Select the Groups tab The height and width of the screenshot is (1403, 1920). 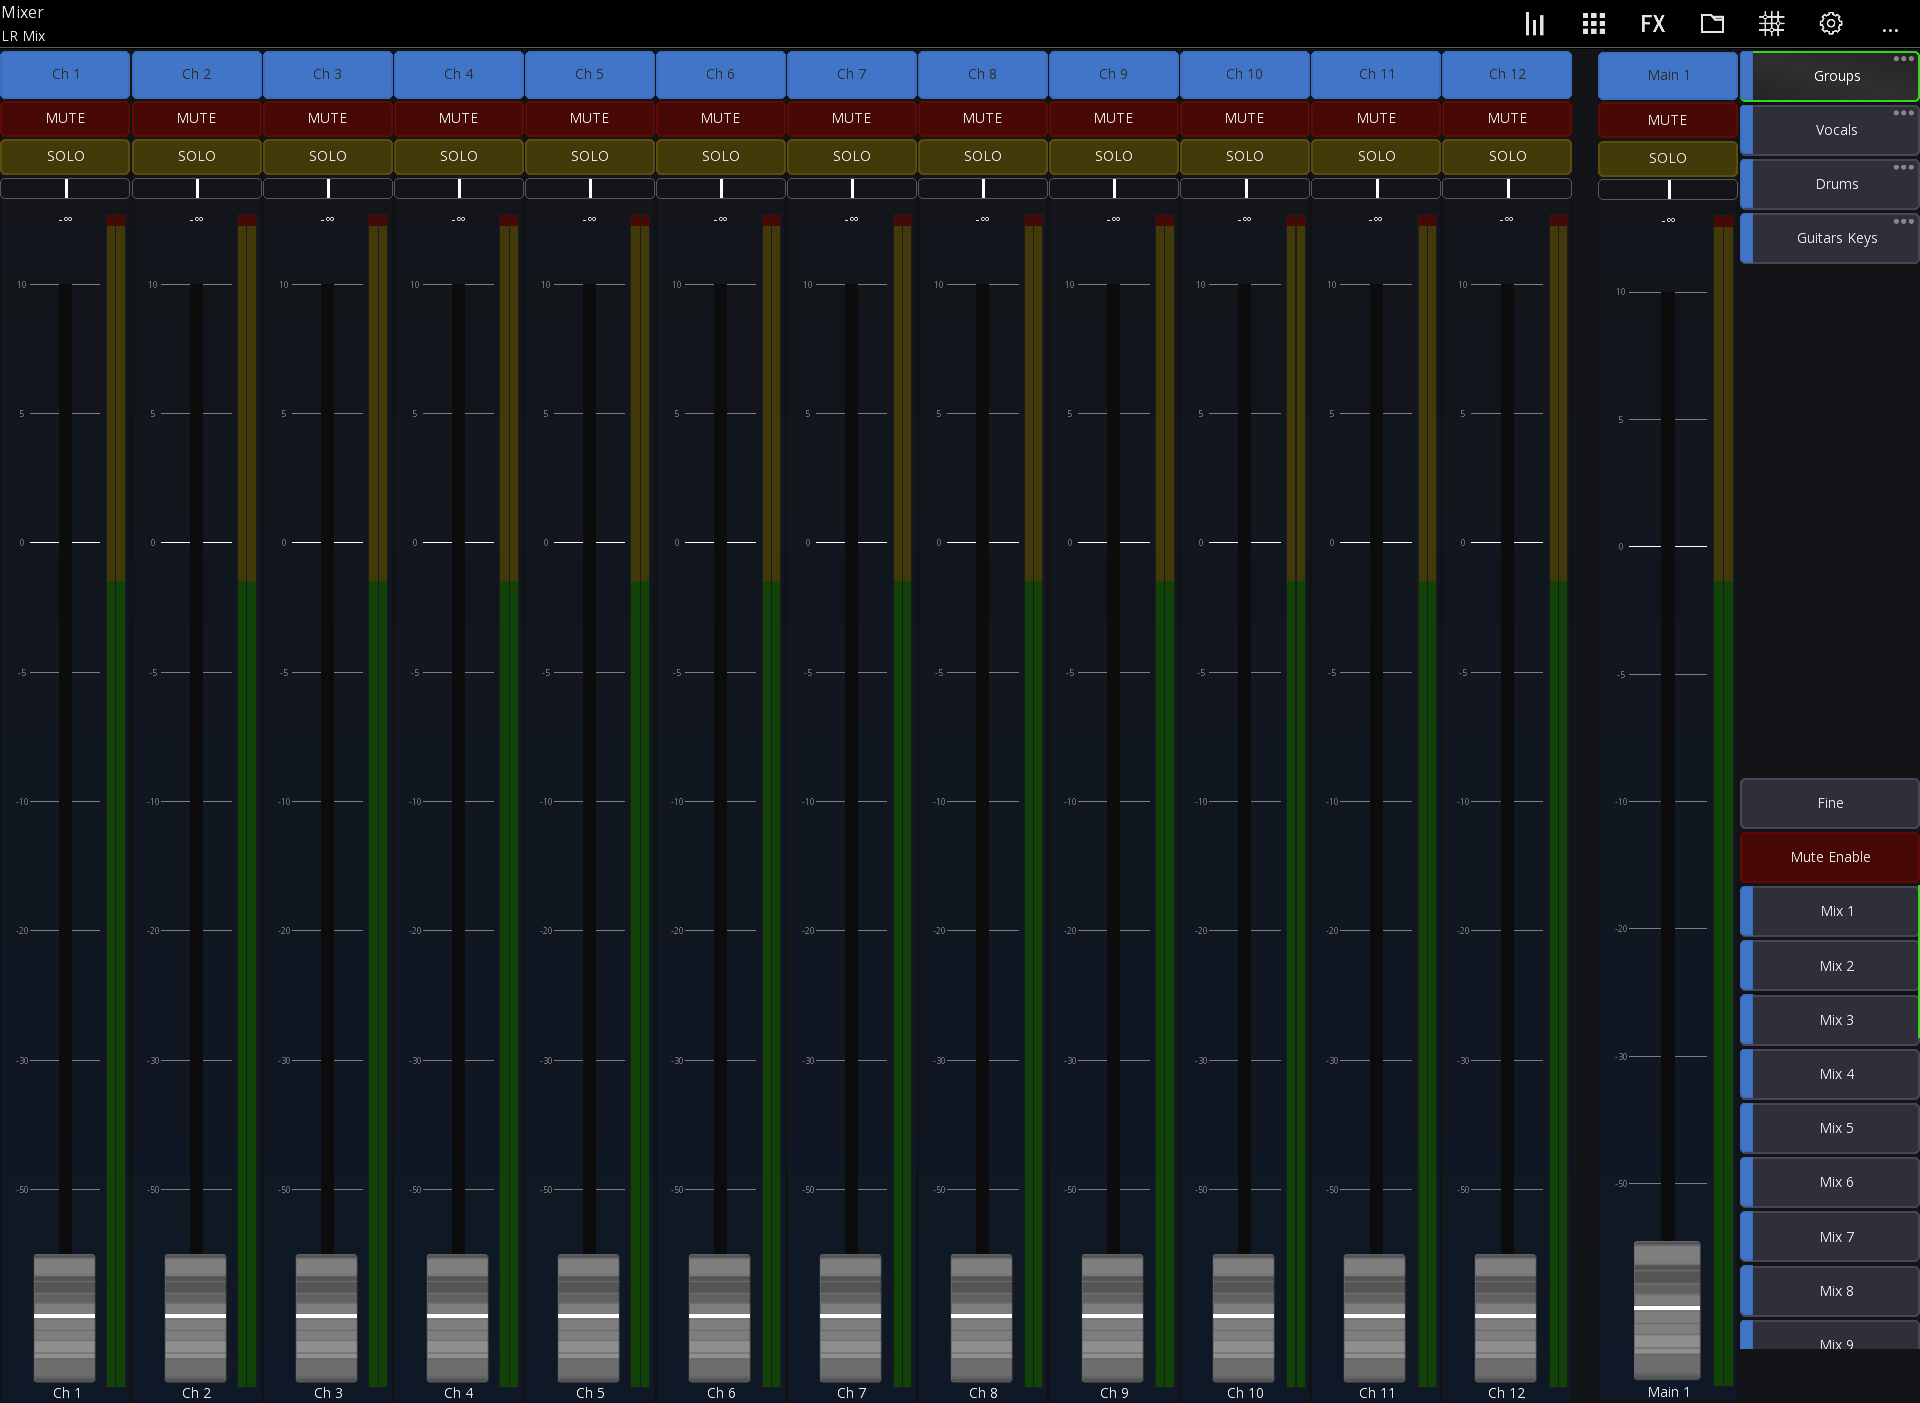[x=1830, y=76]
